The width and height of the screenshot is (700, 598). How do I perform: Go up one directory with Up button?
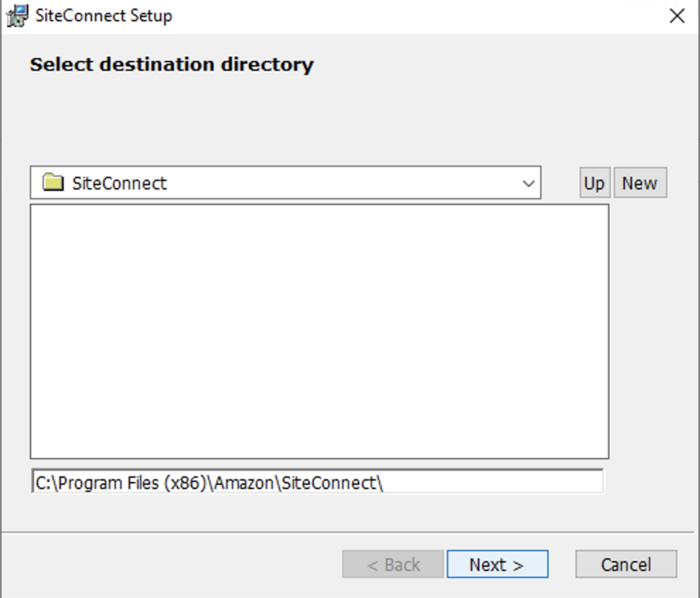tap(594, 183)
